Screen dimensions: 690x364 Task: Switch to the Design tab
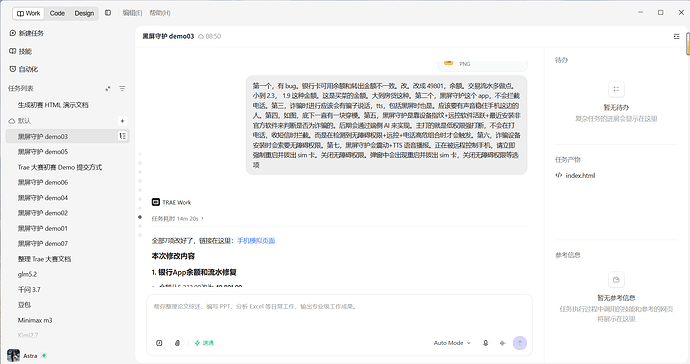[84, 13]
